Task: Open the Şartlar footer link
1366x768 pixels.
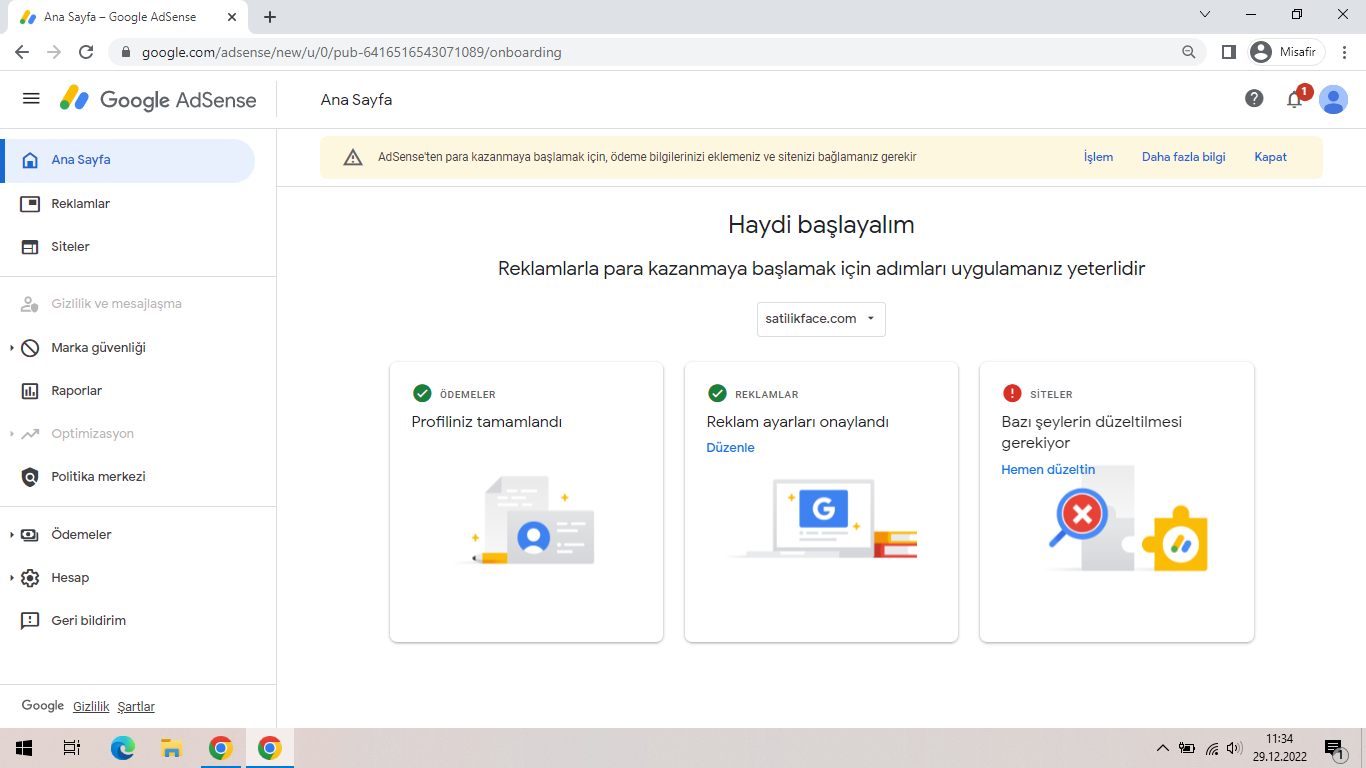Action: tap(136, 707)
